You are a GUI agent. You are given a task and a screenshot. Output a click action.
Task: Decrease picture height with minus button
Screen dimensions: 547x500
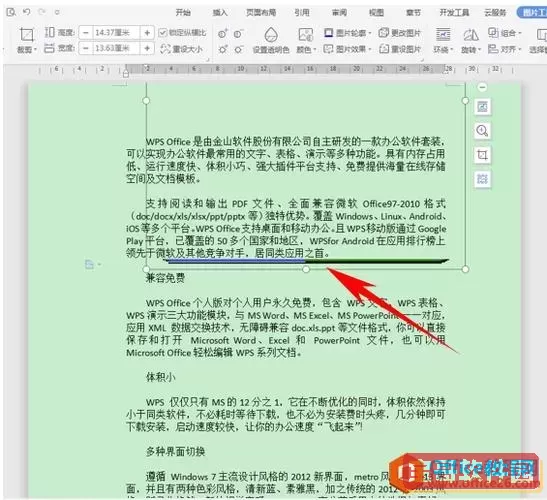86,33
